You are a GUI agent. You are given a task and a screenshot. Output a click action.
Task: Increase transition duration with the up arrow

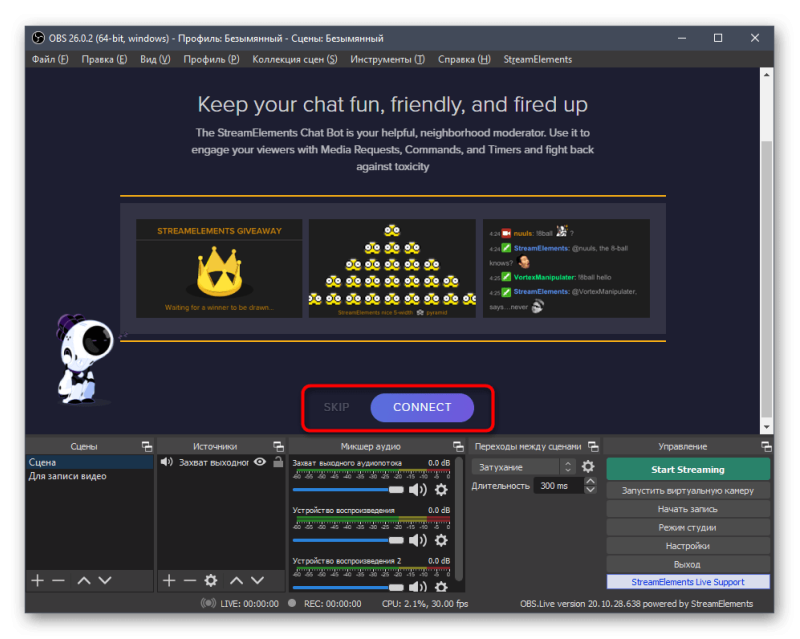[x=590, y=481]
